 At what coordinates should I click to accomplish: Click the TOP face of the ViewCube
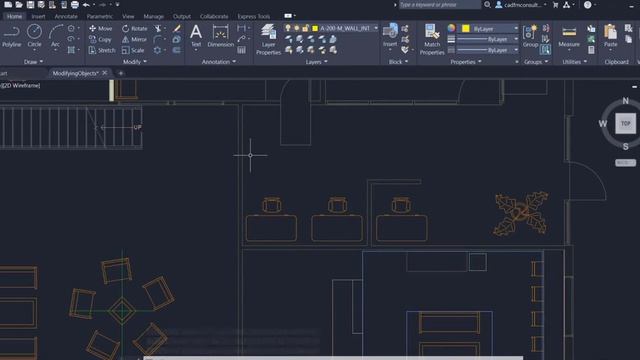(x=625, y=123)
